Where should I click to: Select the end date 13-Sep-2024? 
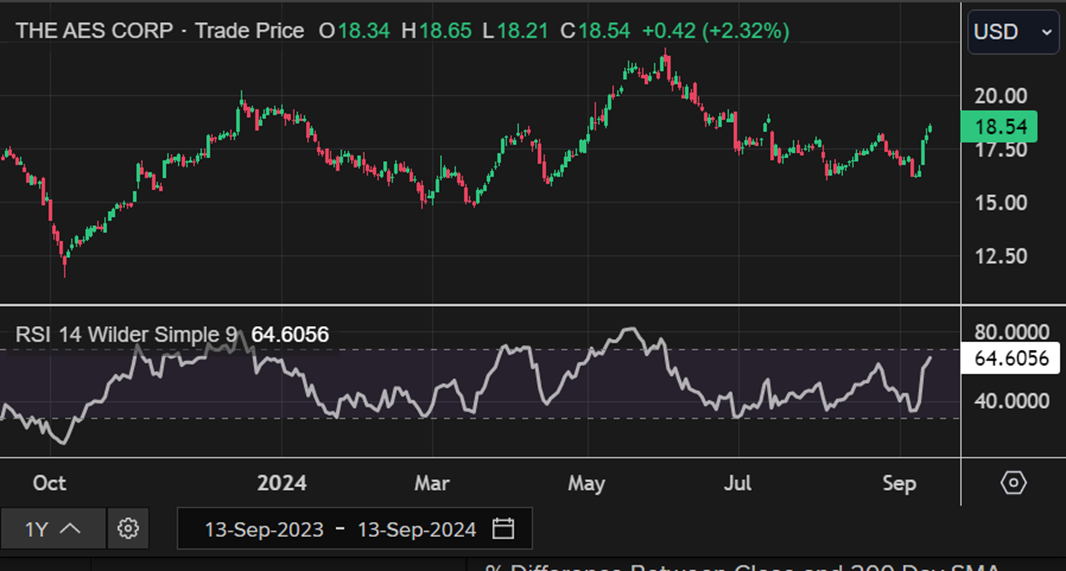pos(417,529)
